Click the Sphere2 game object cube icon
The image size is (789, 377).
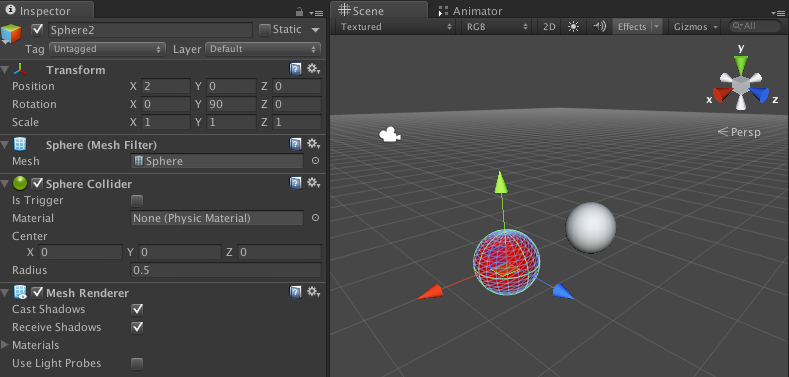click(x=11, y=33)
